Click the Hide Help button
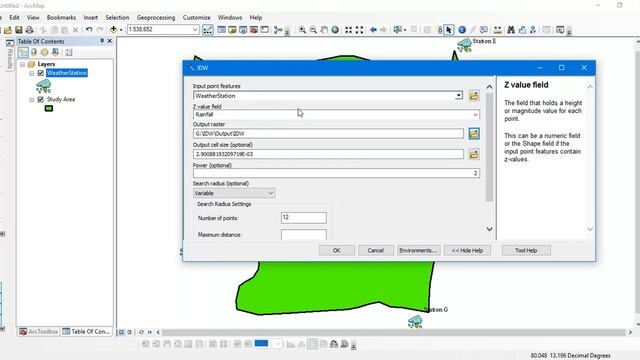640x360 pixels. pyautogui.click(x=467, y=250)
